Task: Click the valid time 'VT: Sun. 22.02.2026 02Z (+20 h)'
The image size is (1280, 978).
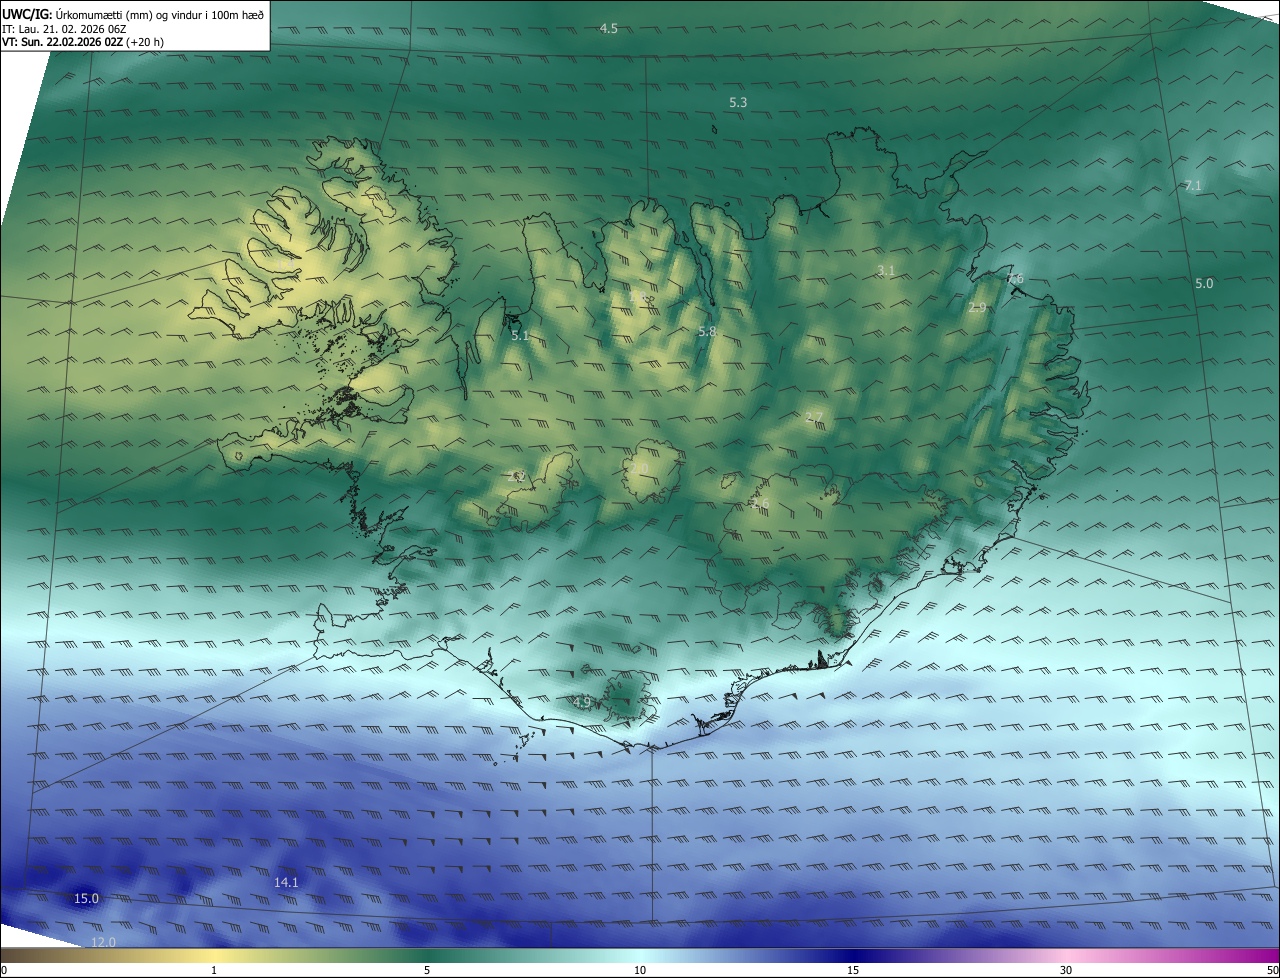Action: [x=84, y=42]
